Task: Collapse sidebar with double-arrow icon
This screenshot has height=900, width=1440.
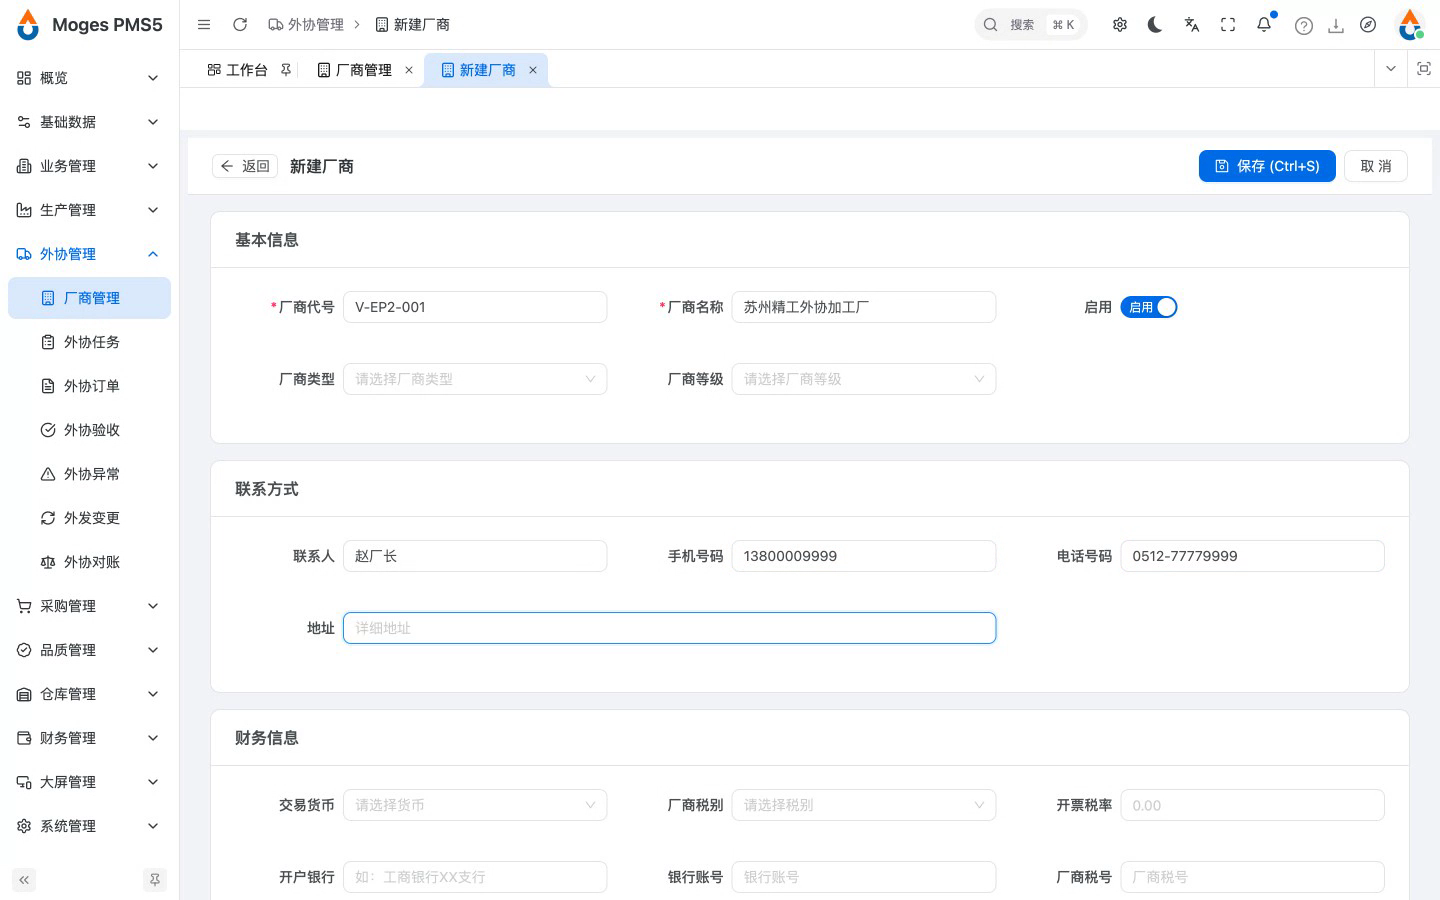Action: click(24, 880)
